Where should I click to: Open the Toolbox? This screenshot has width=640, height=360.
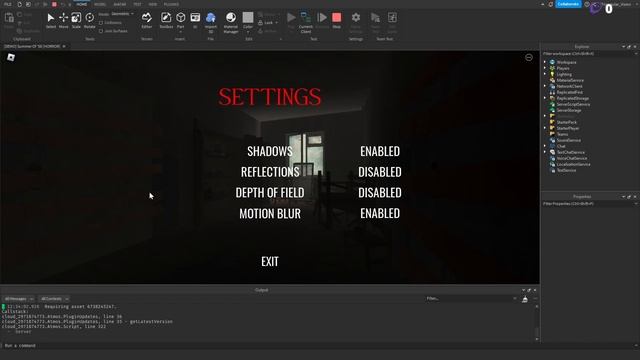166,20
